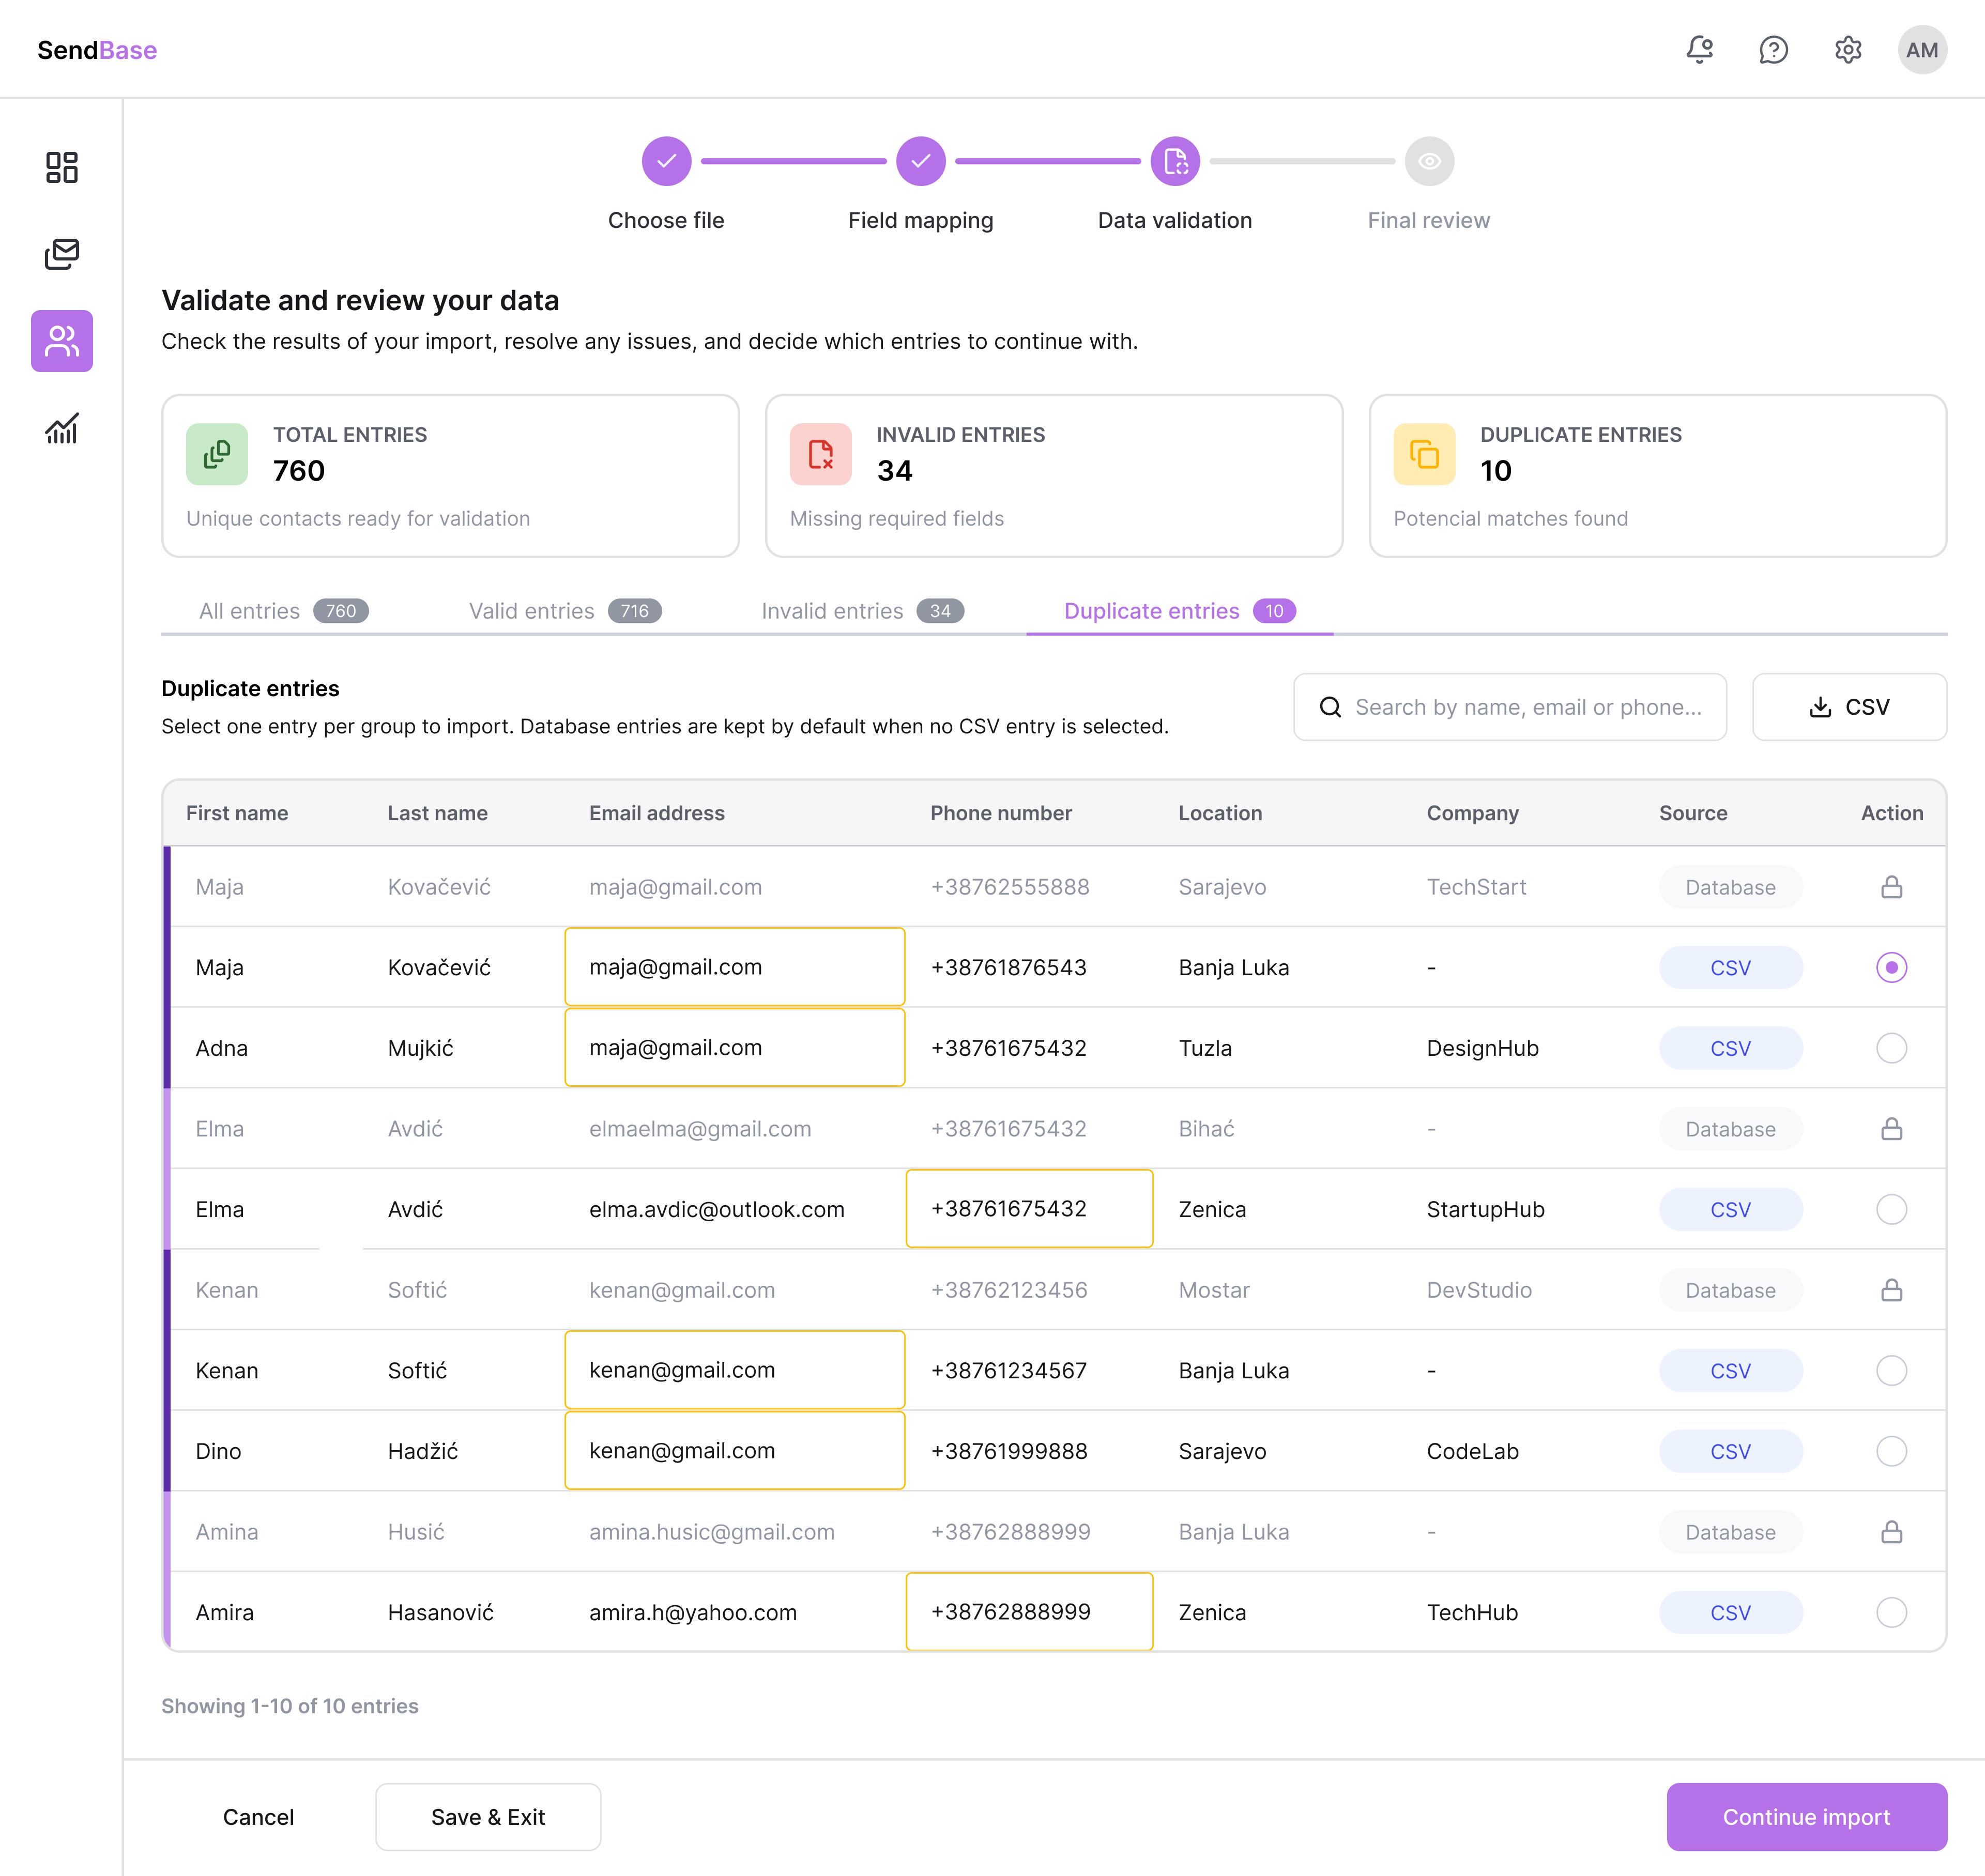Open the contacts sidebar icon
The width and height of the screenshot is (1985, 1876).
[62, 341]
